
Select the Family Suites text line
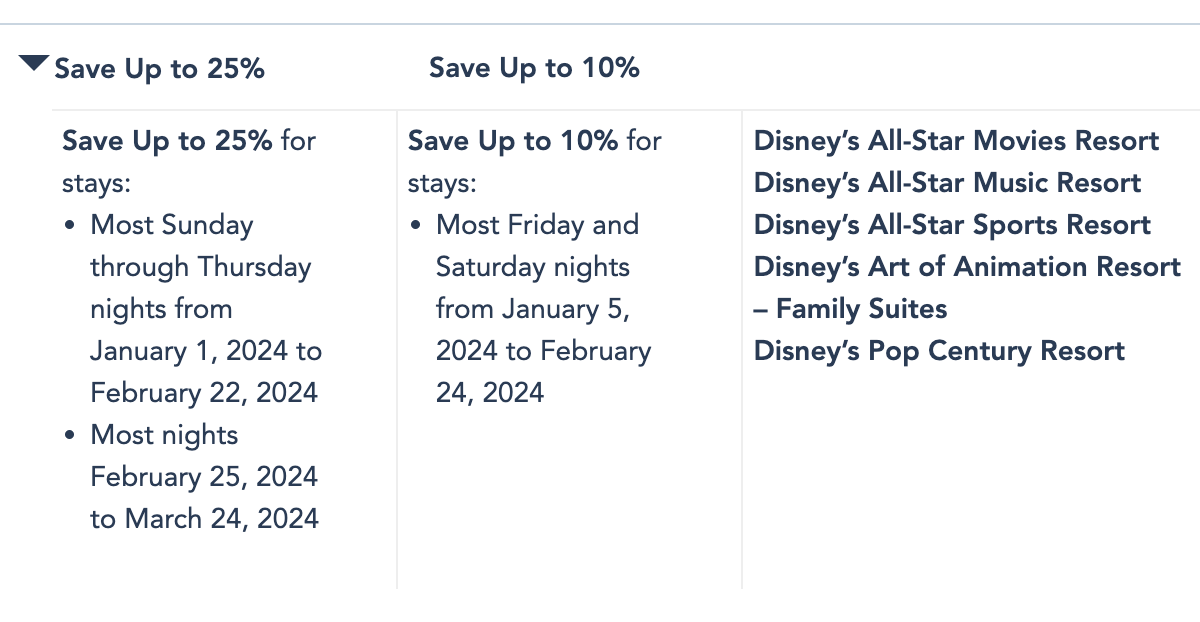pyautogui.click(x=850, y=309)
